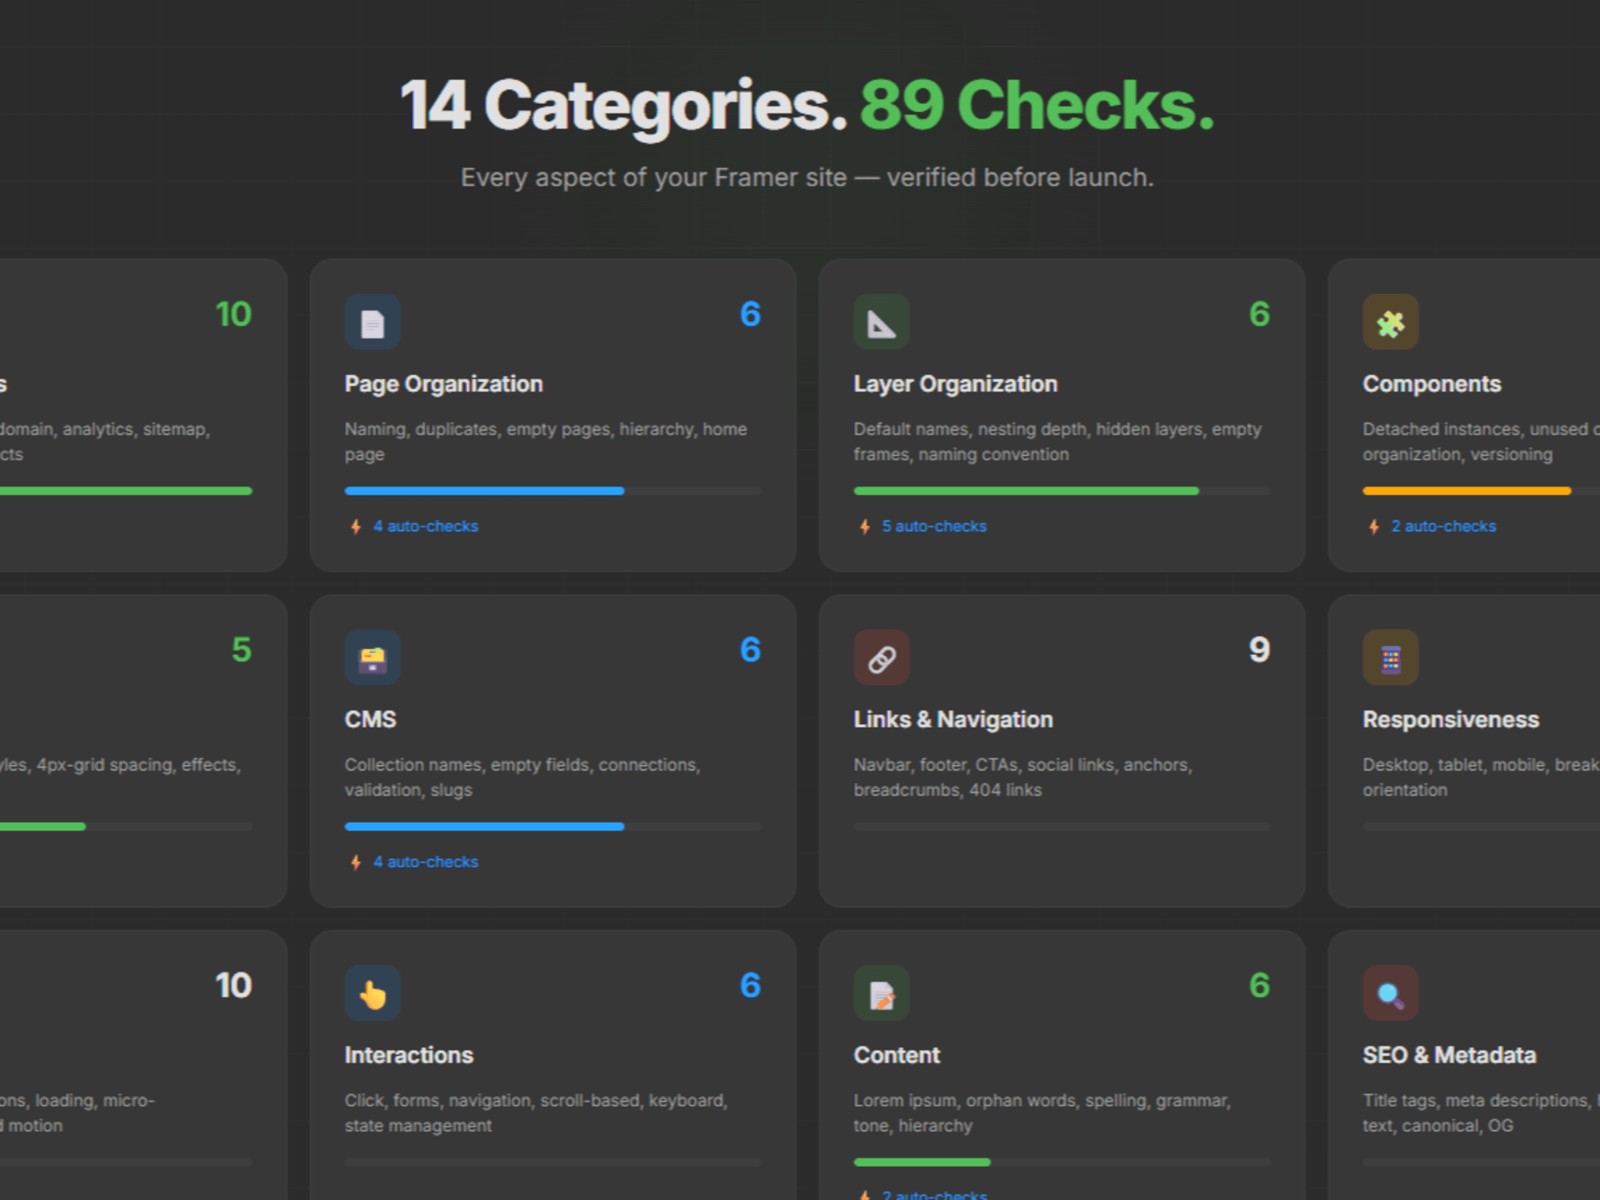
Task: Click the empty Interactions progress bar
Action: (x=553, y=1162)
